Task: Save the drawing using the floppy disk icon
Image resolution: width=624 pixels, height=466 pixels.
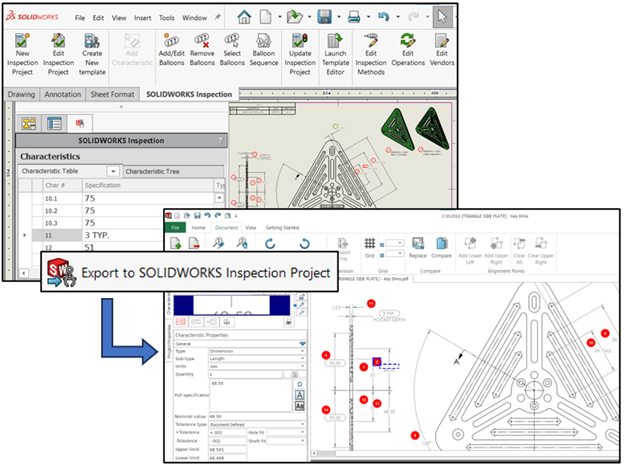Action: tap(325, 17)
